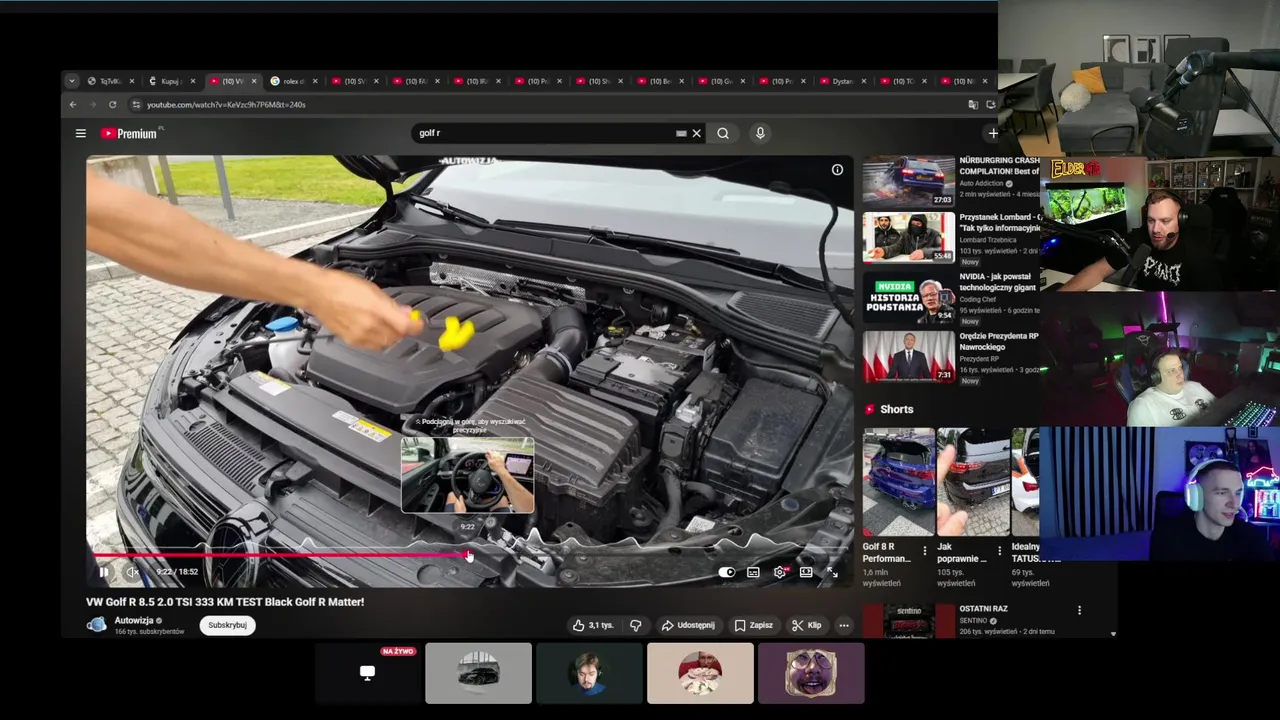Subscribe using the Subskrybuj button
This screenshot has height=720, width=1280.
(227, 625)
